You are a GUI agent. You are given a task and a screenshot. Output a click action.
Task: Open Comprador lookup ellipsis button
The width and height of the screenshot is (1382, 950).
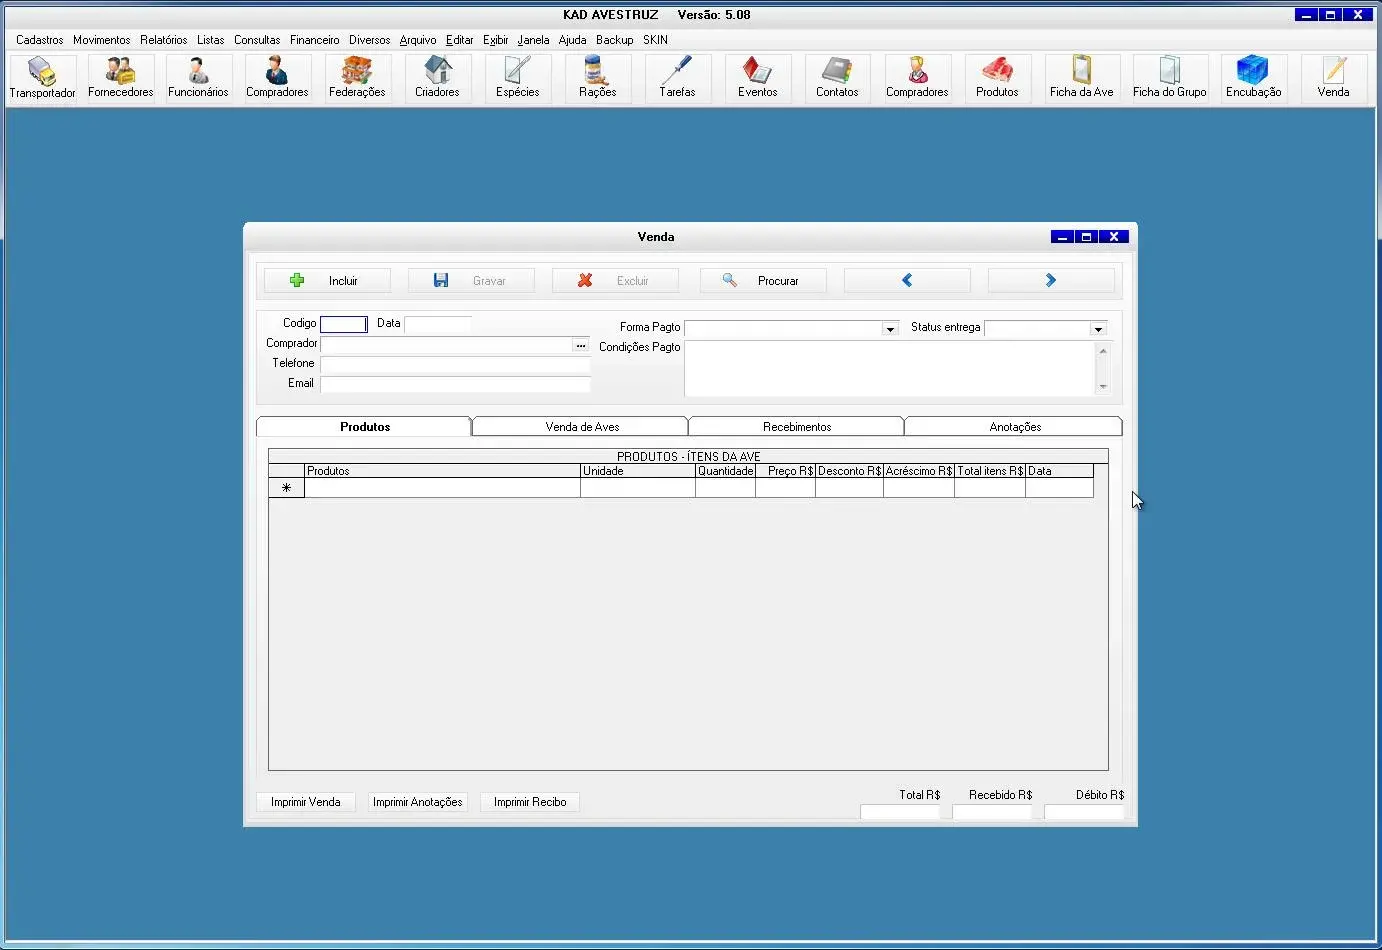tap(581, 345)
